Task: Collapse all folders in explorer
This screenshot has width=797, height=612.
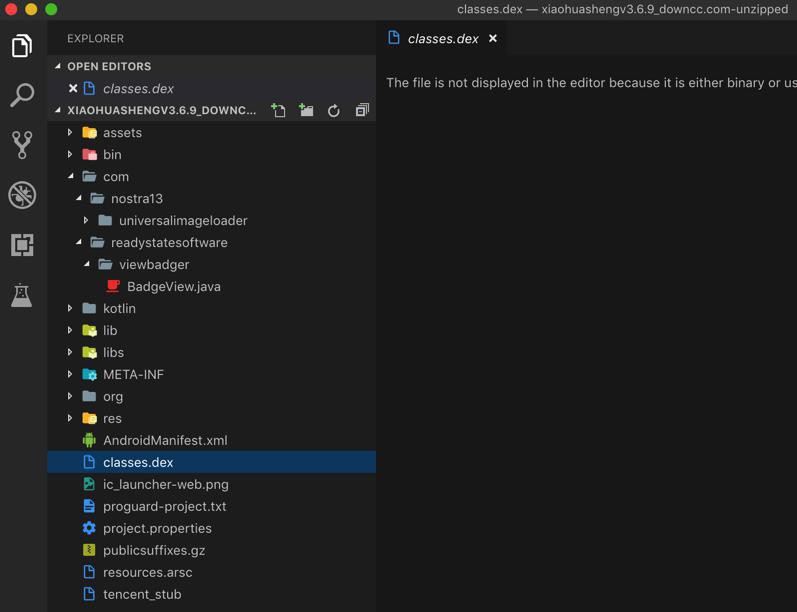Action: click(362, 110)
